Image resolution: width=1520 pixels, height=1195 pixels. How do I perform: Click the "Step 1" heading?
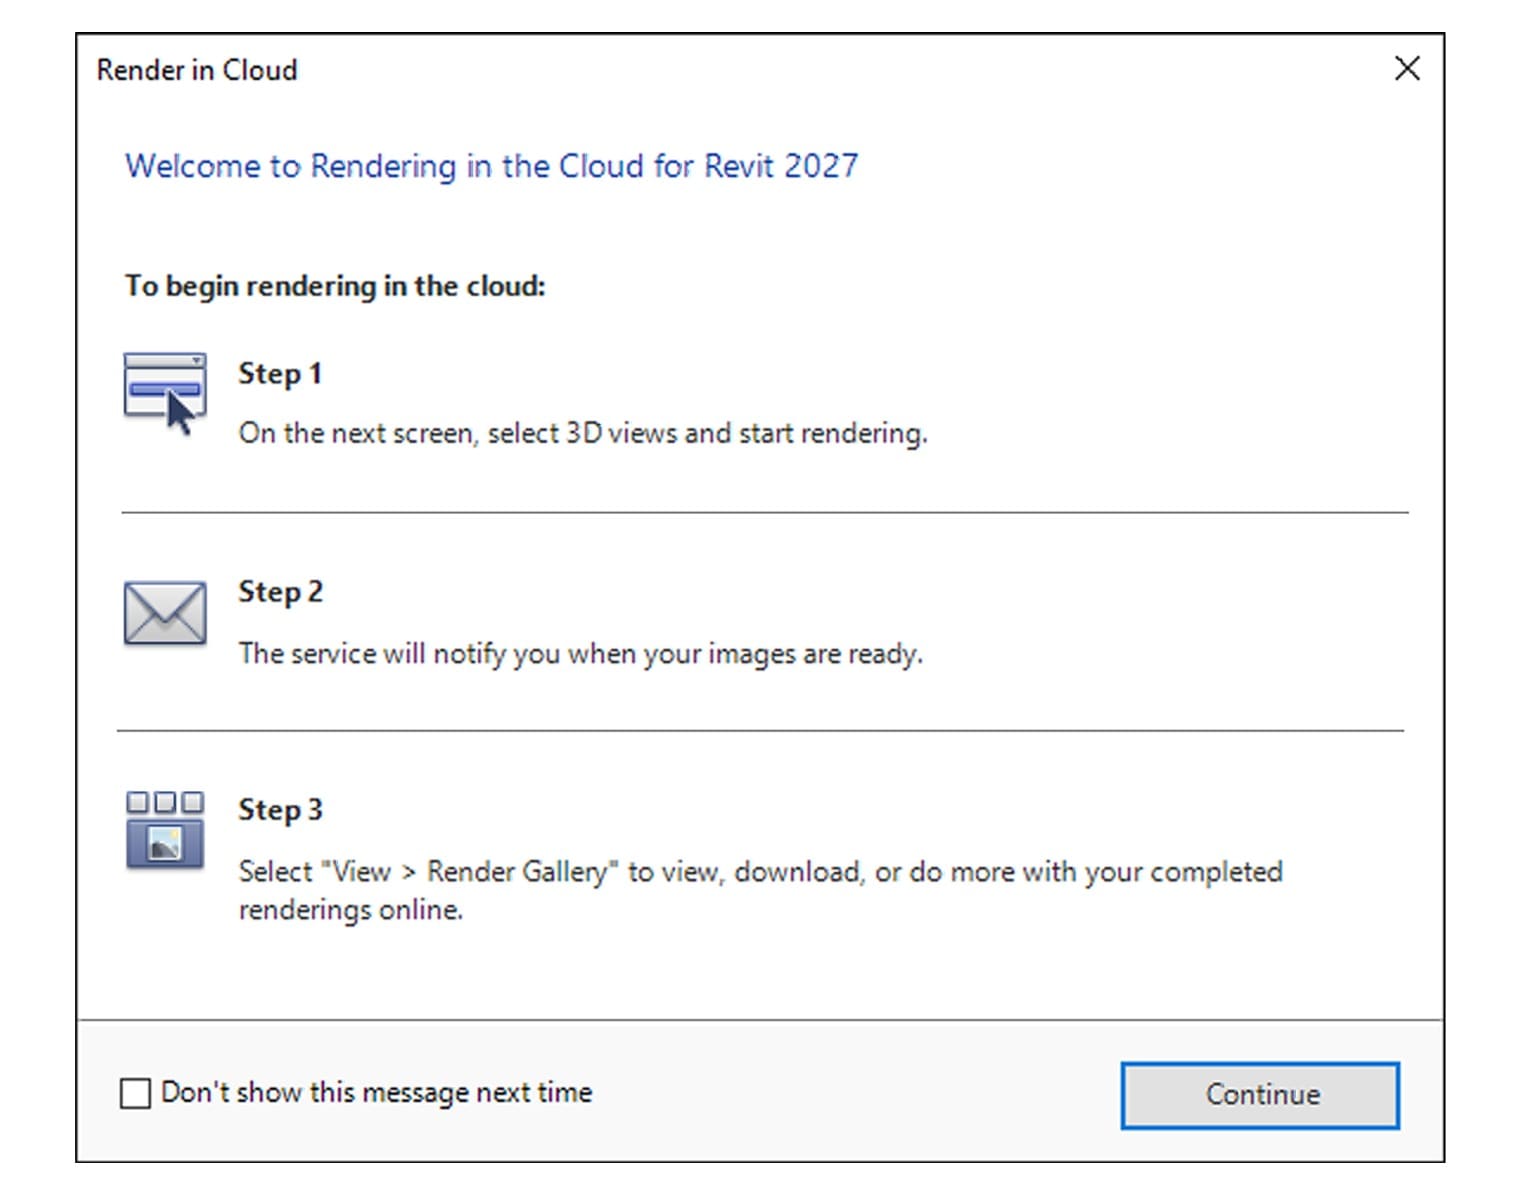(280, 374)
